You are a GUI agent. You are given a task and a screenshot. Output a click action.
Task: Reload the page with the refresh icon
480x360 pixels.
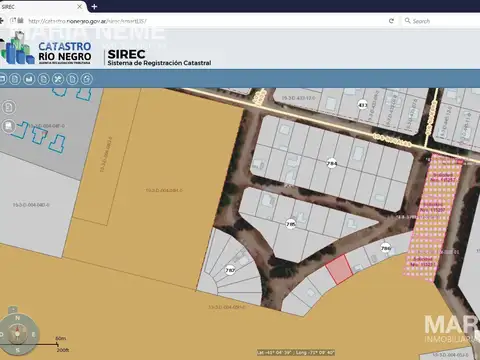pyautogui.click(x=391, y=21)
